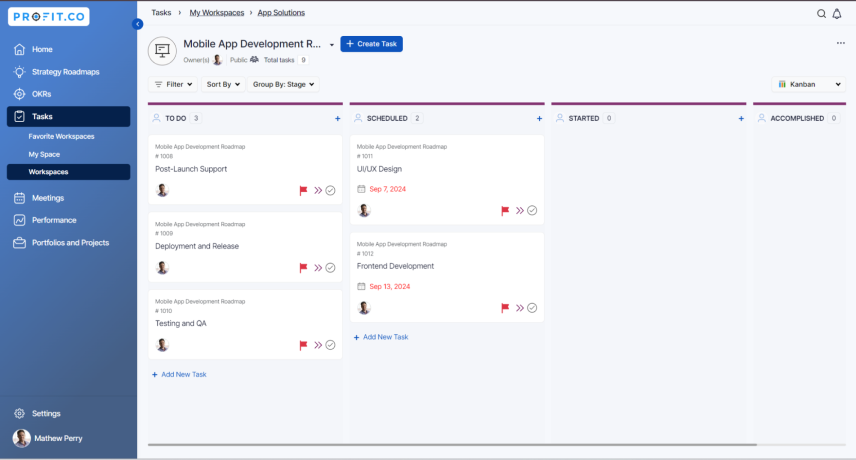Expand the Group By: Stage dropdown
Viewport: 856px width, 460px height.
tap(283, 85)
